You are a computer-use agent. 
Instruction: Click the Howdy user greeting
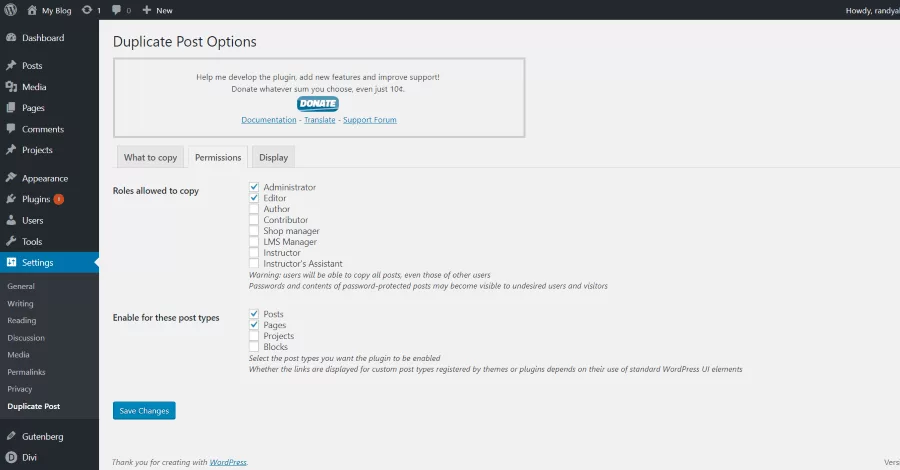pyautogui.click(x=872, y=10)
